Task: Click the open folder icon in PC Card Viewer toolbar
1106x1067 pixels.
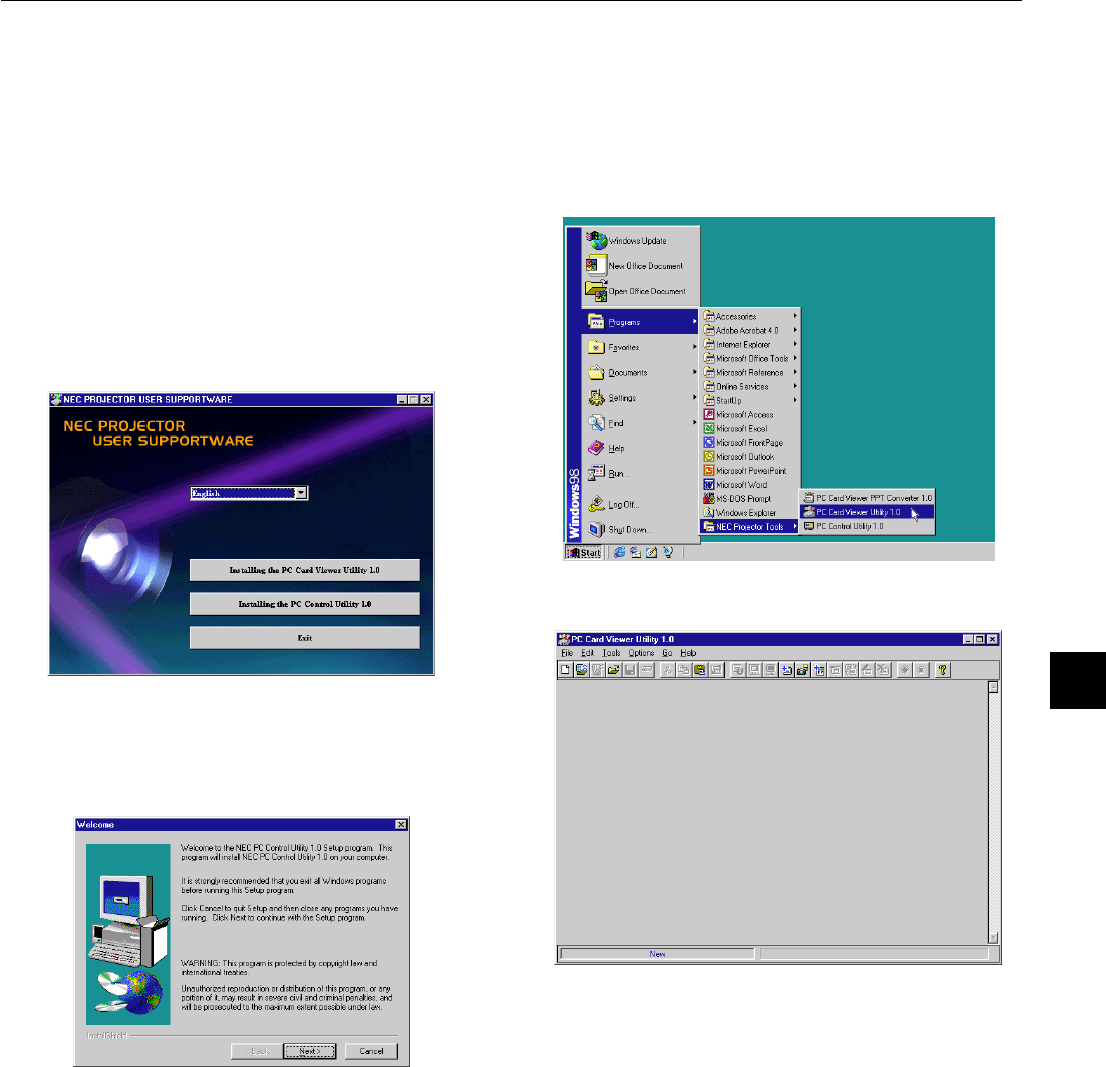Action: point(614,670)
